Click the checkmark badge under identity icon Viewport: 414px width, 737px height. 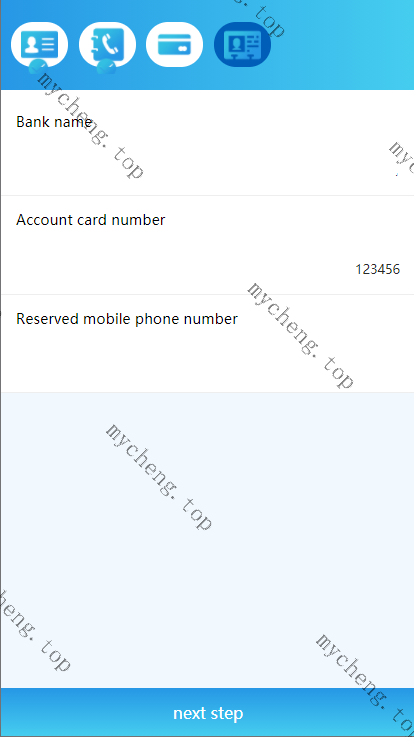tap(36, 68)
